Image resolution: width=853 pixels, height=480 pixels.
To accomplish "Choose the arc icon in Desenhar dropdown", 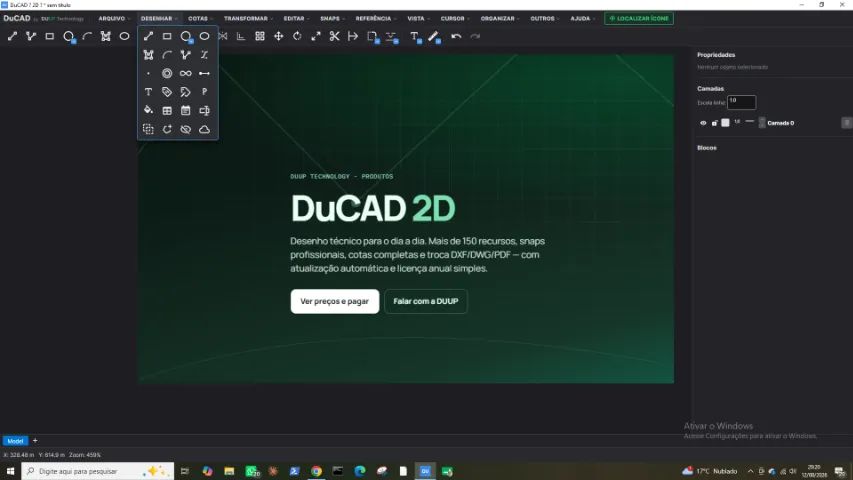I will pyautogui.click(x=167, y=55).
